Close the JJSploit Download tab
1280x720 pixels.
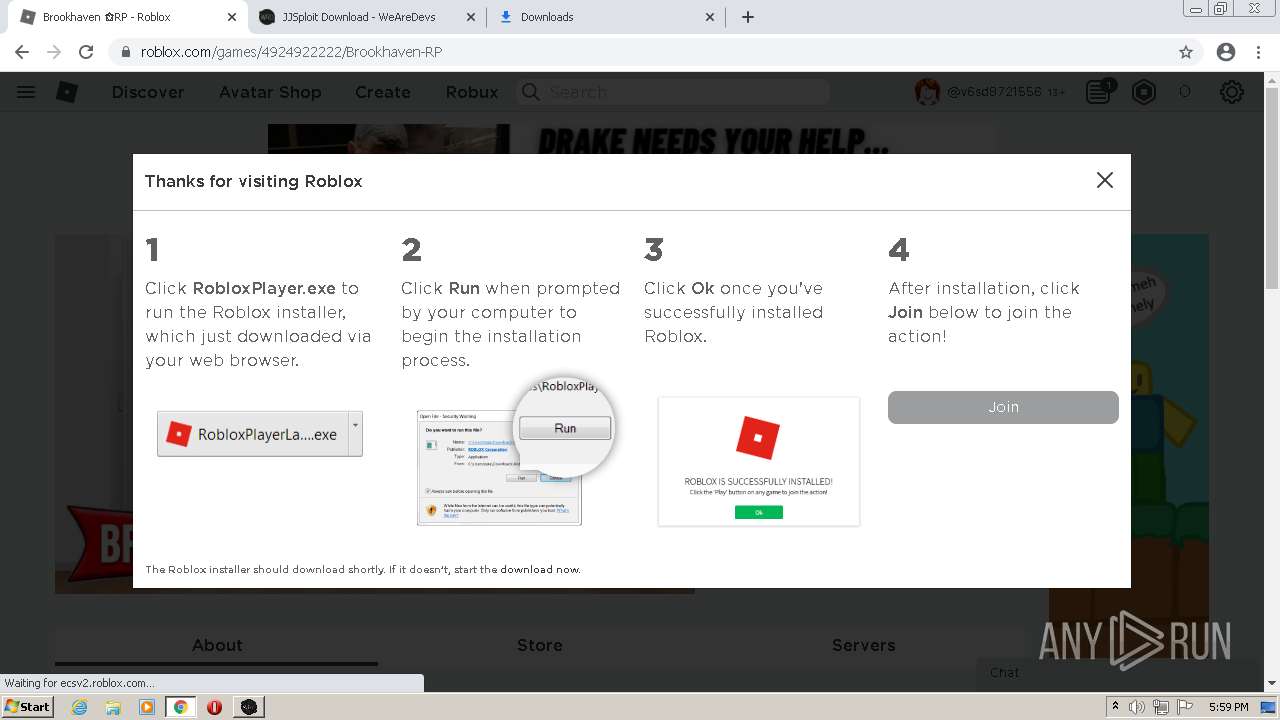471,17
